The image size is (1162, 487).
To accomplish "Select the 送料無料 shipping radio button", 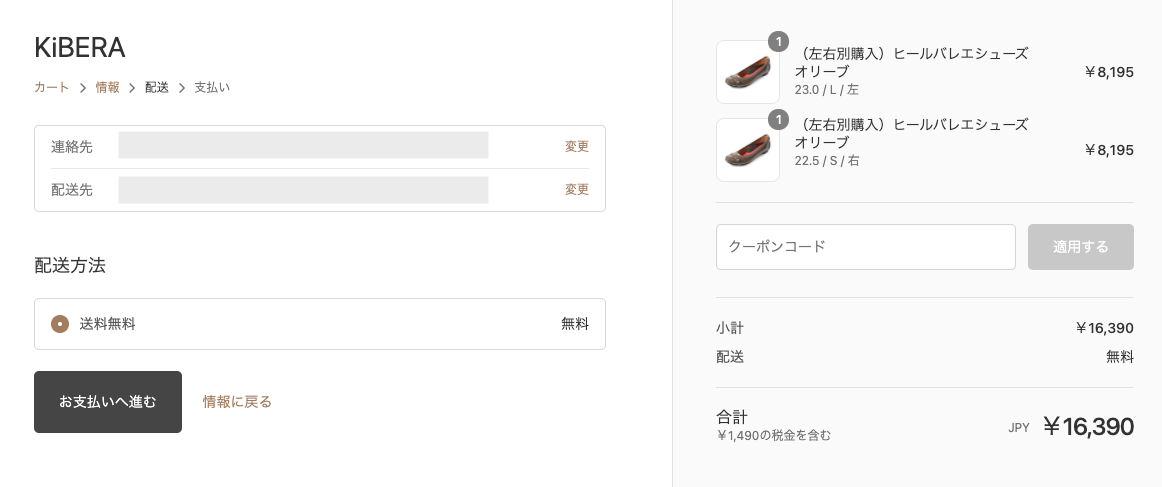I will pyautogui.click(x=60, y=324).
